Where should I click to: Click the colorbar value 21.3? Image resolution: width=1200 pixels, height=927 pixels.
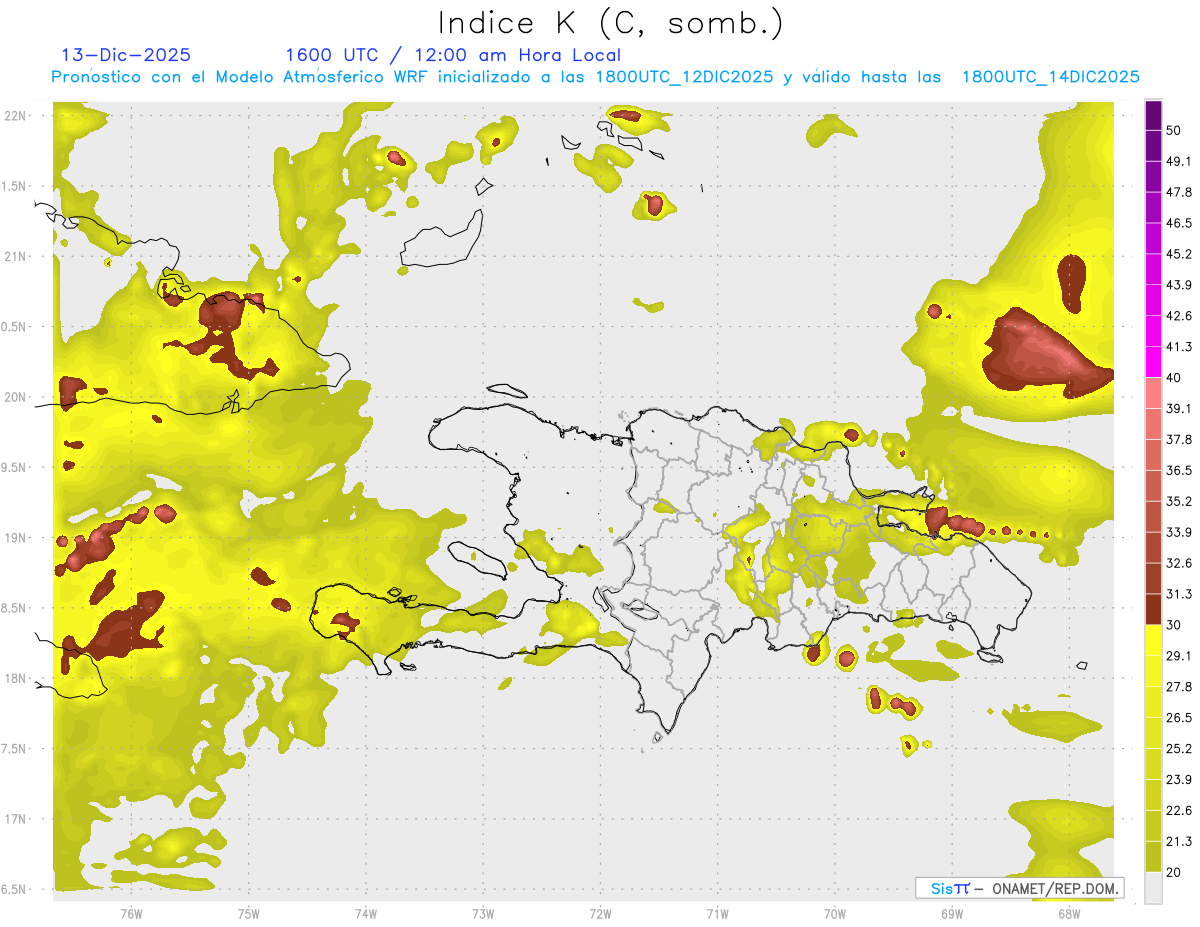(x=1179, y=842)
